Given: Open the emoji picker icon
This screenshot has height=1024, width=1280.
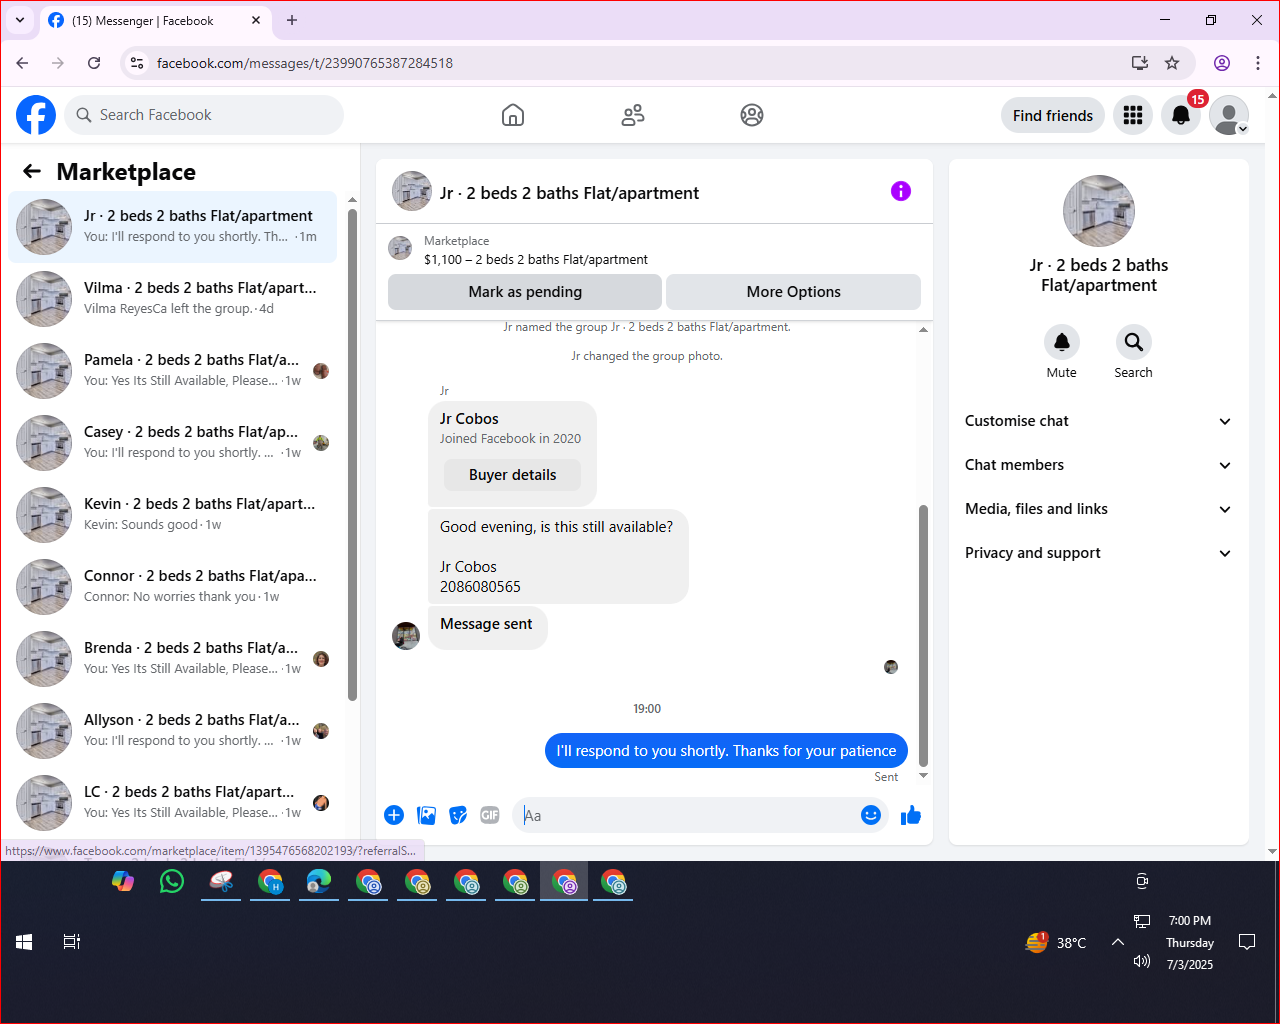Looking at the screenshot, I should pyautogui.click(x=871, y=815).
